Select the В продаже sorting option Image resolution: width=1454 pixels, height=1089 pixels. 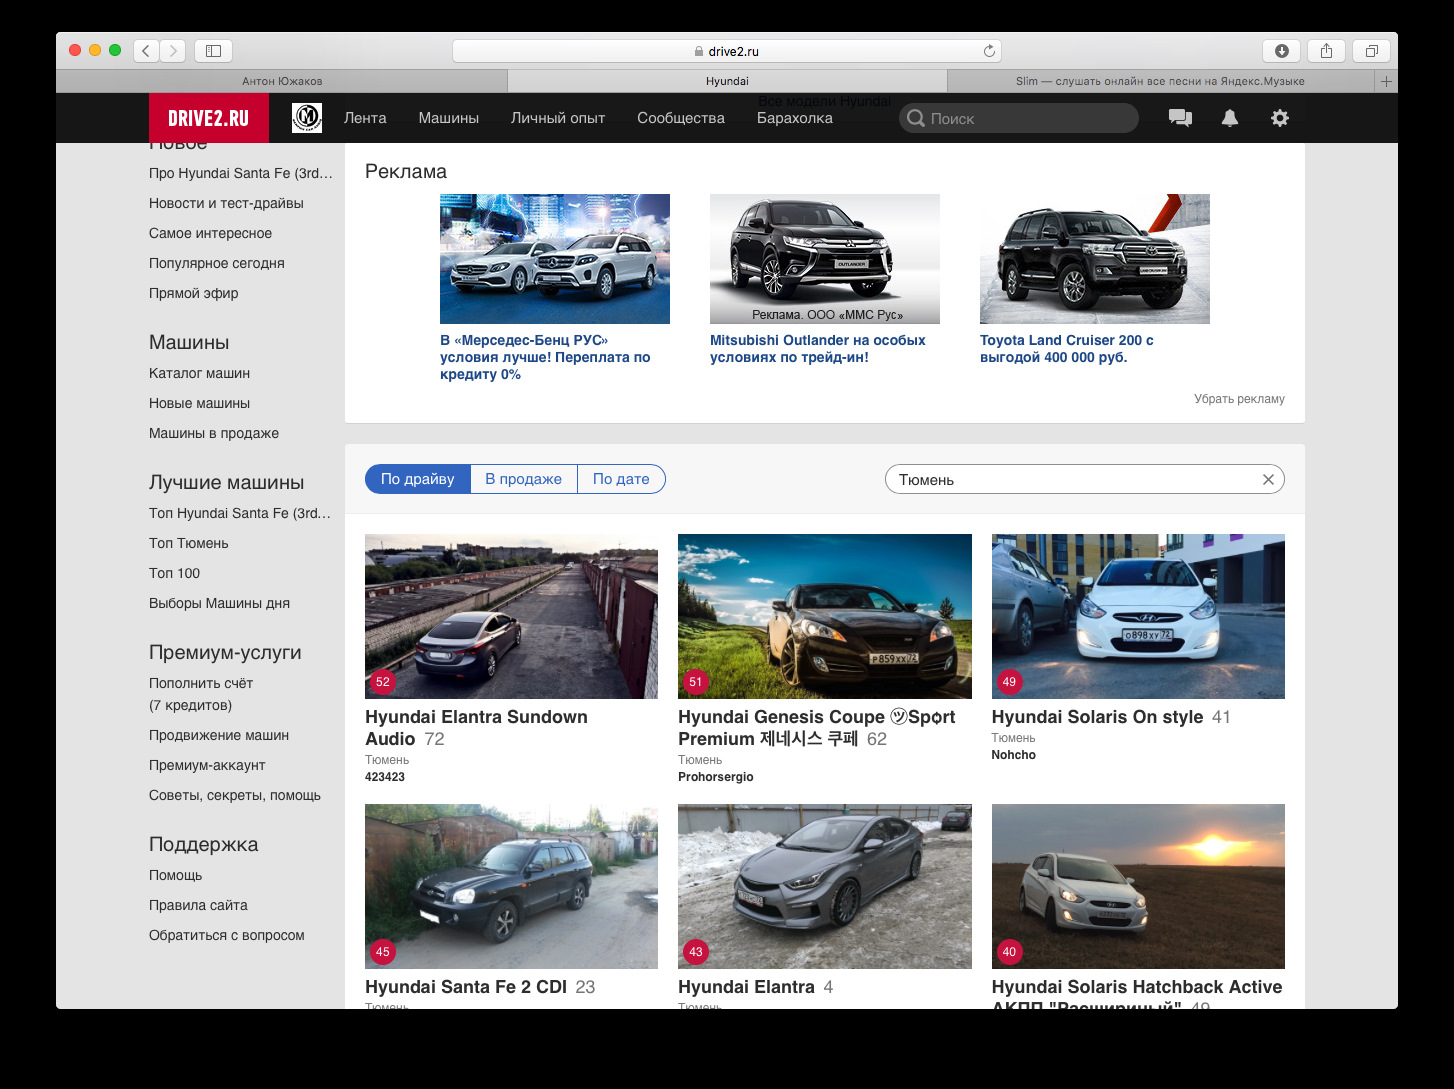[x=523, y=479]
